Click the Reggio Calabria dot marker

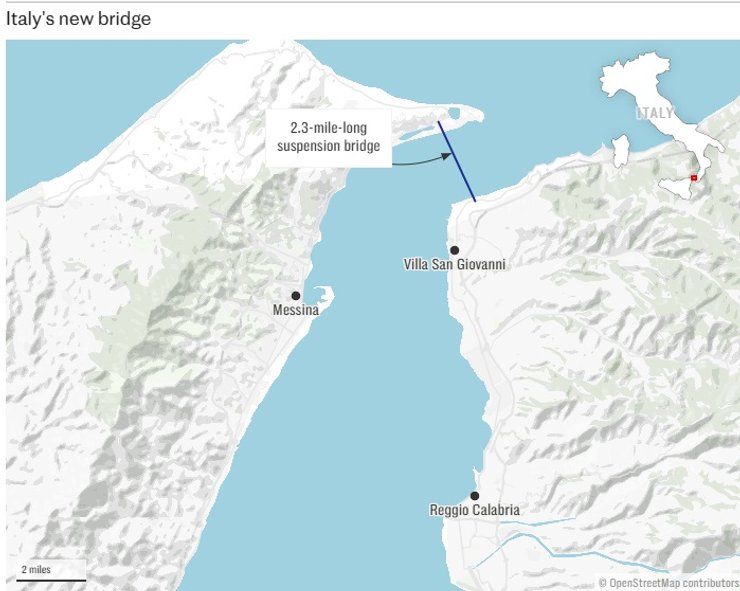pyautogui.click(x=475, y=496)
